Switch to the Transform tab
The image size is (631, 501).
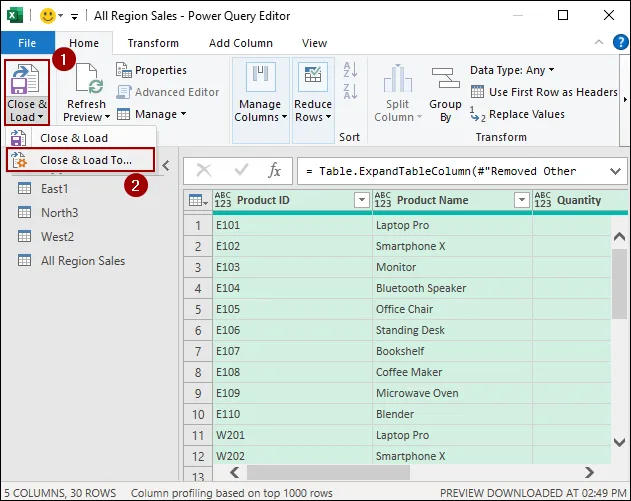click(153, 43)
